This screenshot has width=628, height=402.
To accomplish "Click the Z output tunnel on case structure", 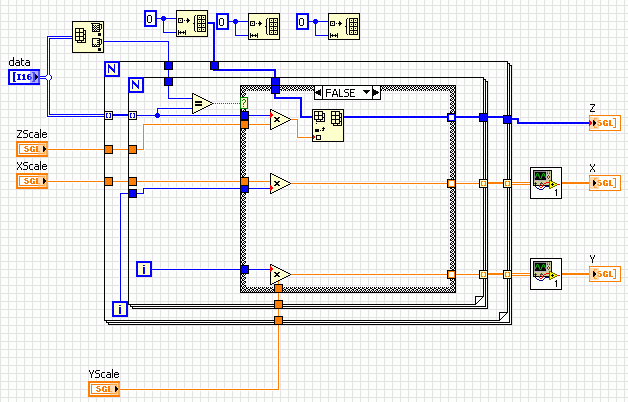I will 451,117.
